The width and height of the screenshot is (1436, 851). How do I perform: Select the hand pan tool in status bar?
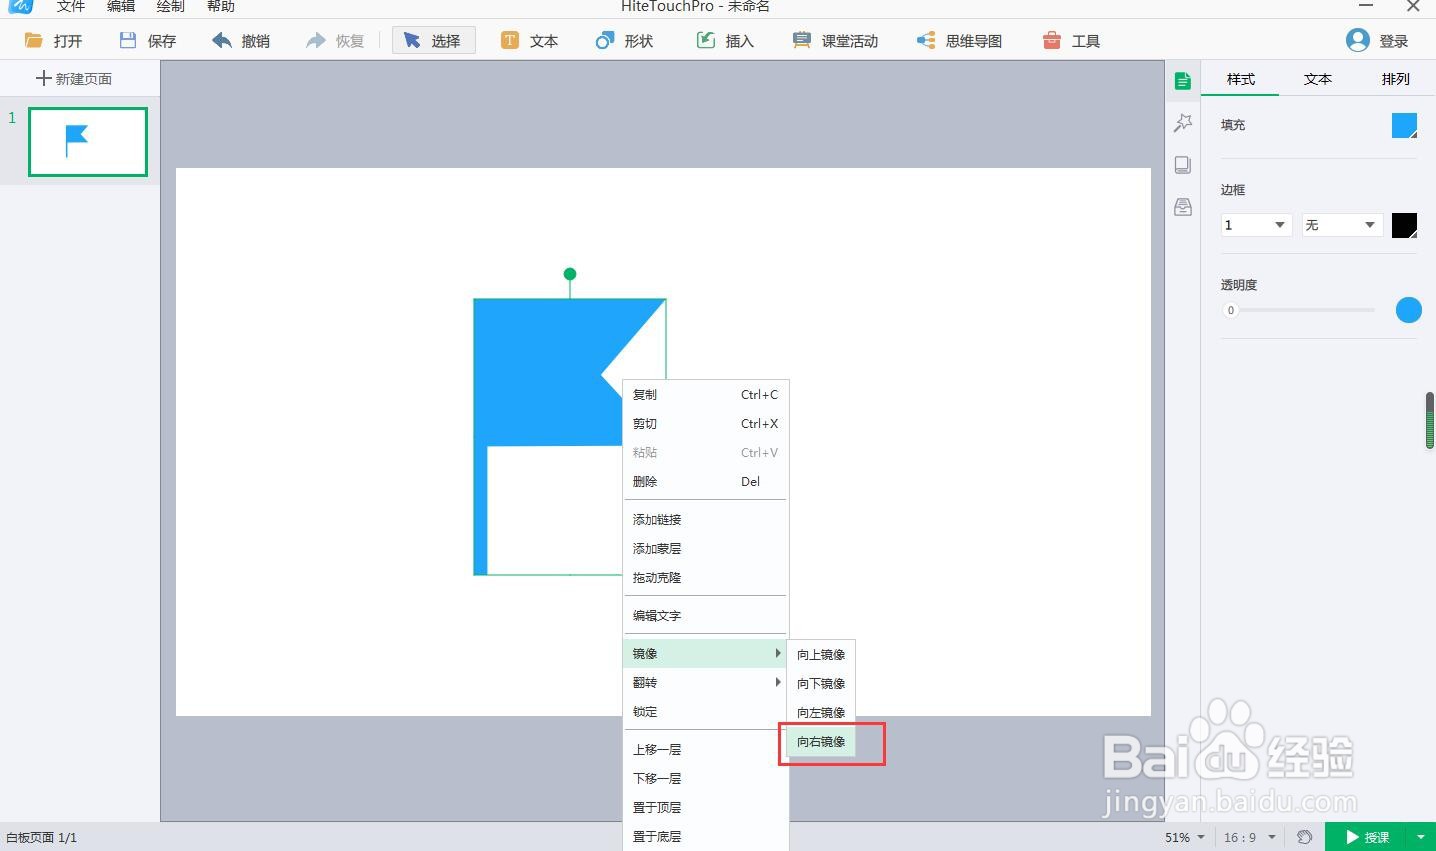(1305, 837)
